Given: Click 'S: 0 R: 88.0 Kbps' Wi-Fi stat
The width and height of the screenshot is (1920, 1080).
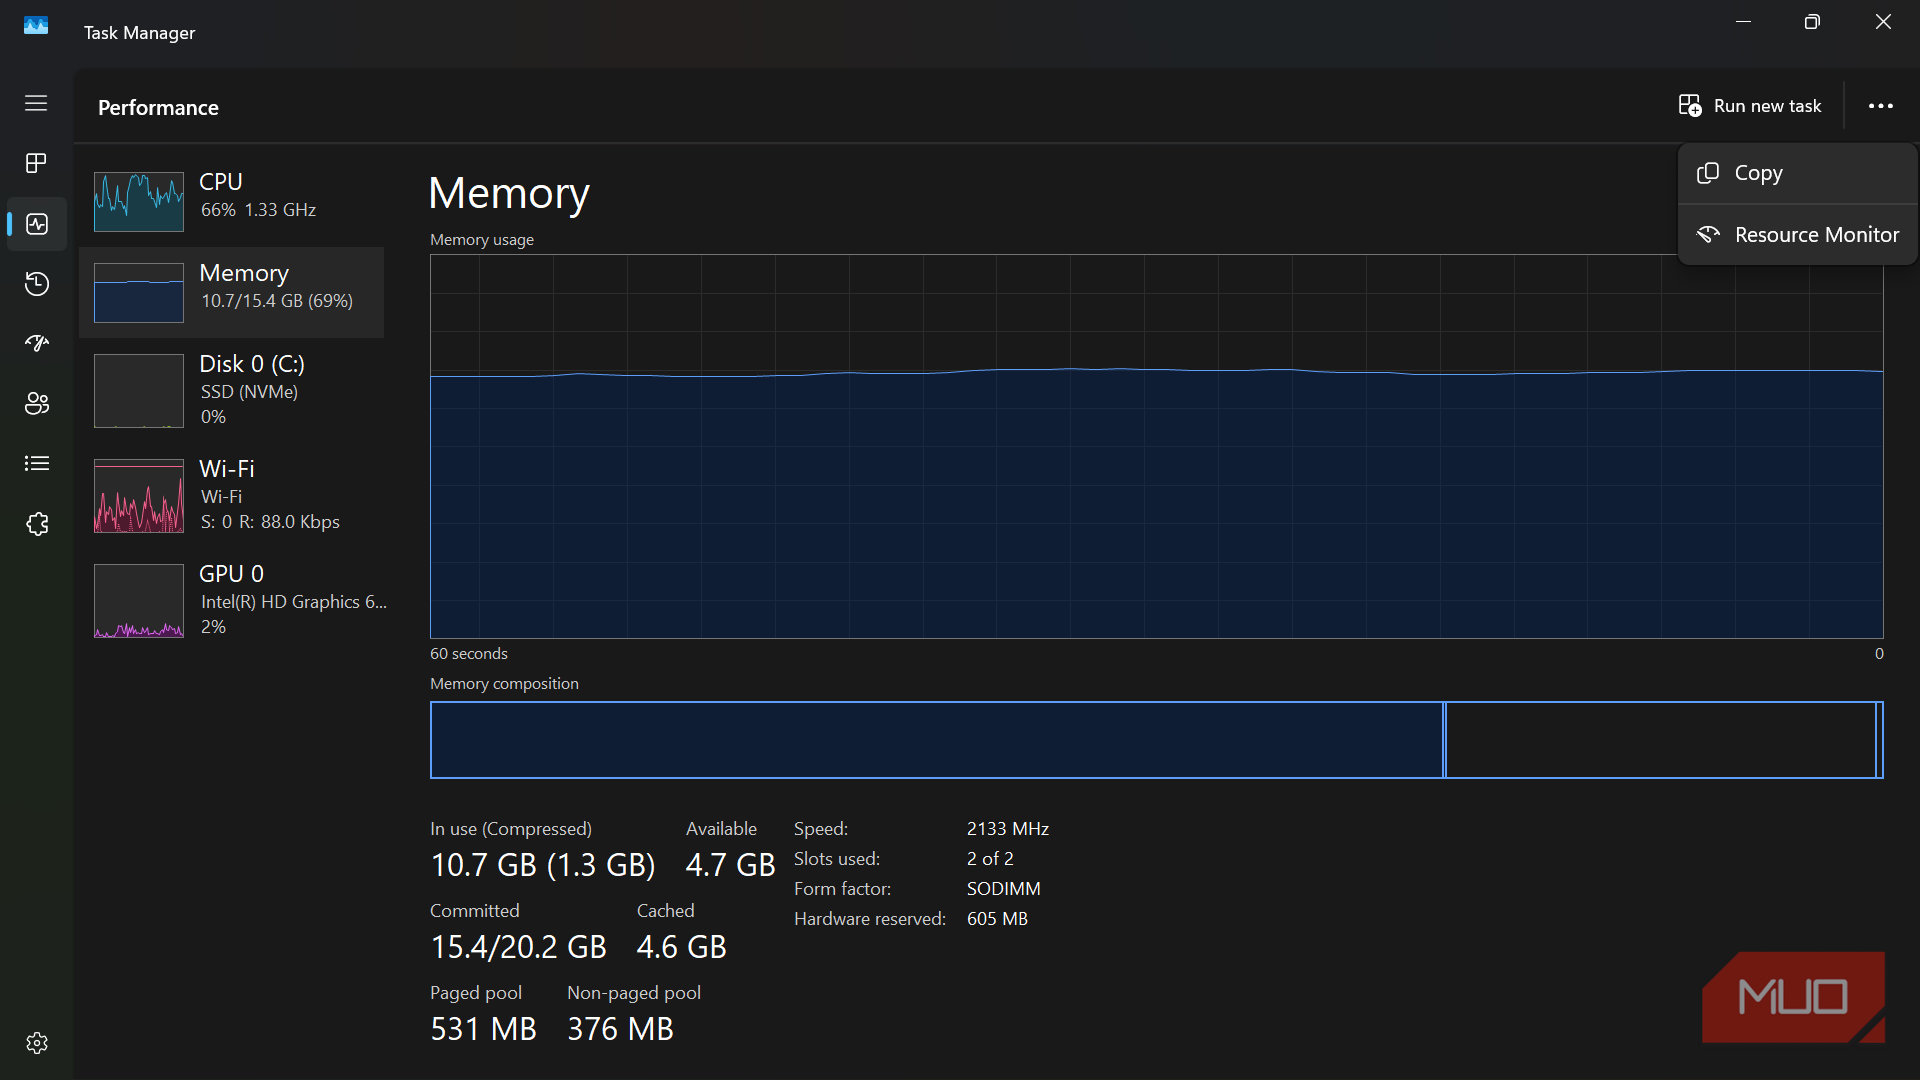Looking at the screenshot, I should pos(270,522).
